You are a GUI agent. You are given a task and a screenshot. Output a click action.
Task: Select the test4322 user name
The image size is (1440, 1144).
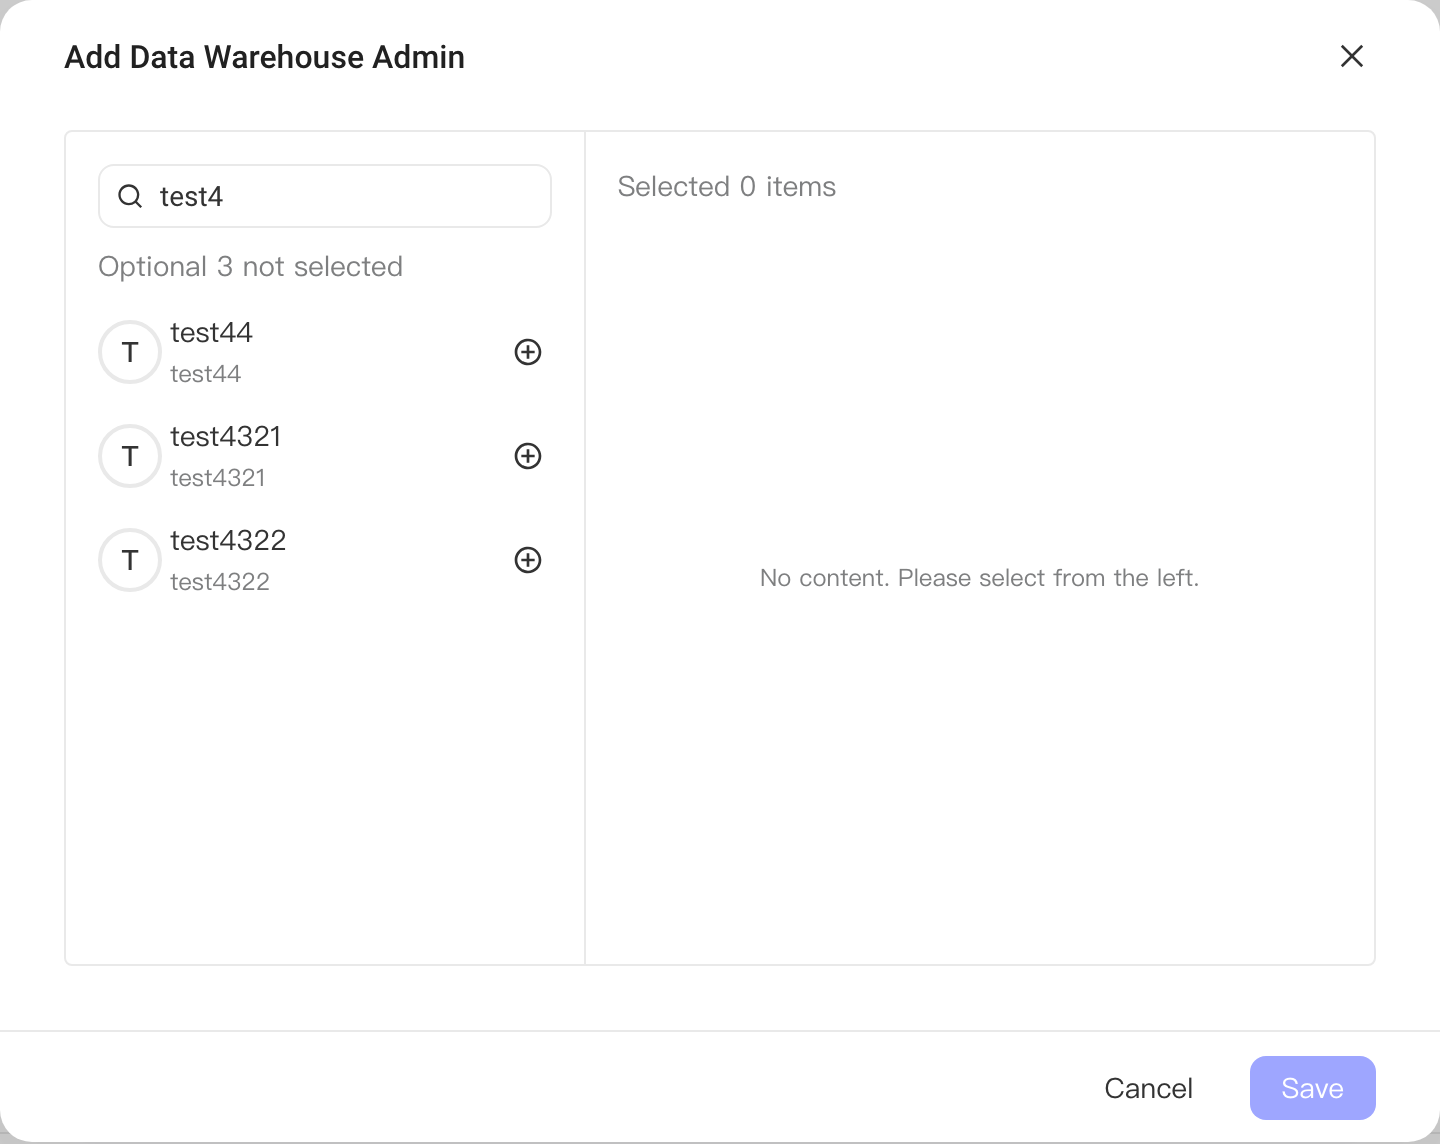(x=228, y=540)
